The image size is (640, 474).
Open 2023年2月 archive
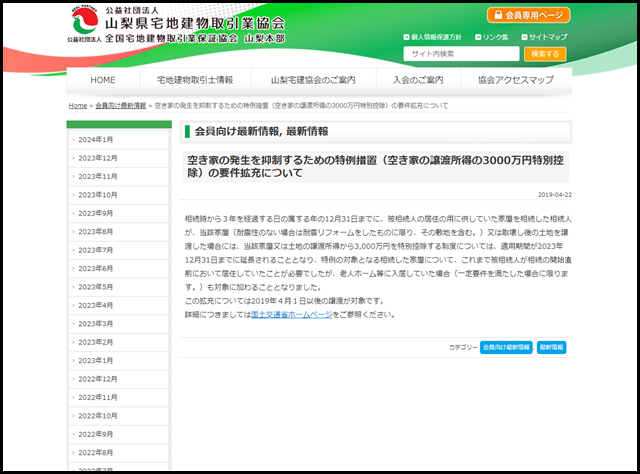coord(118,342)
